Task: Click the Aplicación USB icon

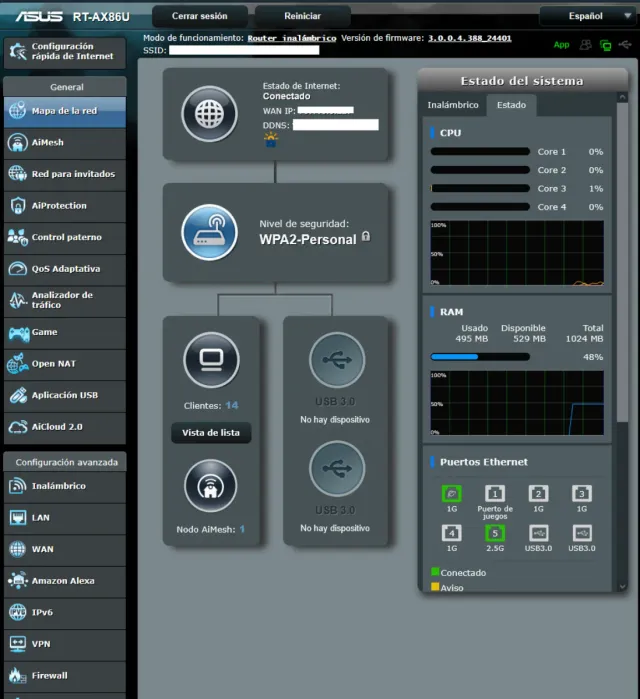Action: click(x=18, y=395)
